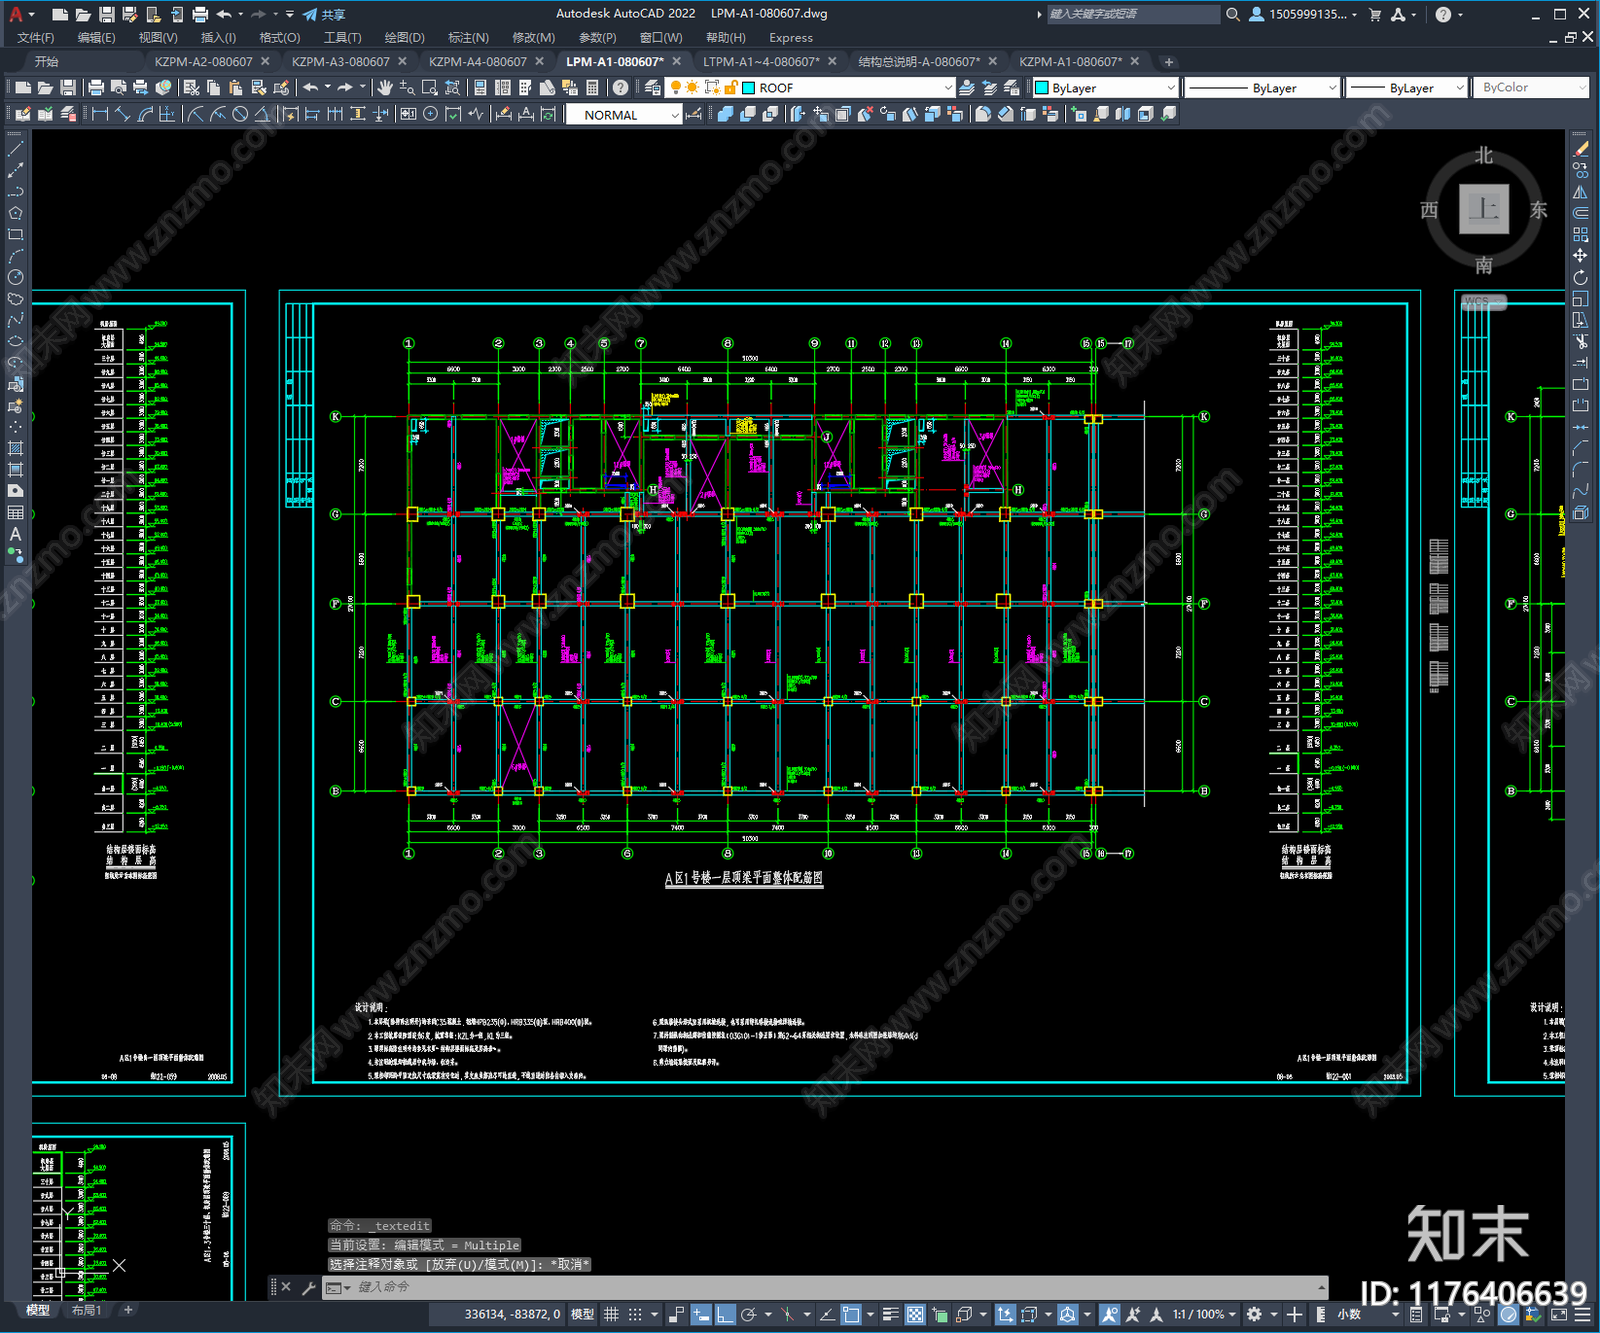Click Move tool in modify toolbar

click(x=1580, y=256)
